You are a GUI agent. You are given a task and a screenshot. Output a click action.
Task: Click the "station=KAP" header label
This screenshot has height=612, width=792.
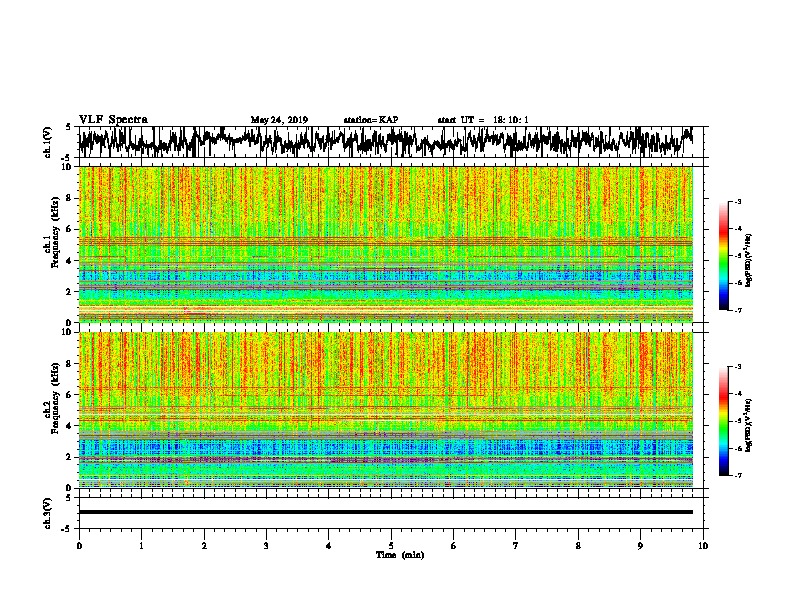tap(371, 120)
